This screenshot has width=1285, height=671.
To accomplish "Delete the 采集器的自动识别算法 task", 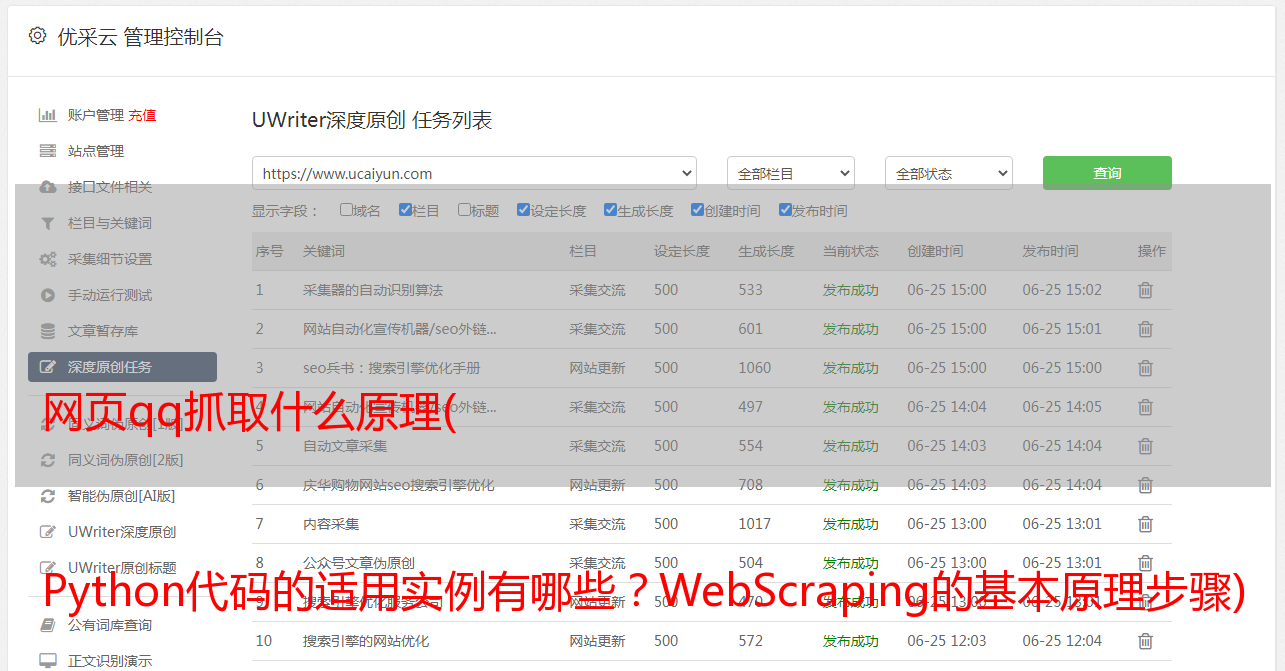I will coord(1145,290).
